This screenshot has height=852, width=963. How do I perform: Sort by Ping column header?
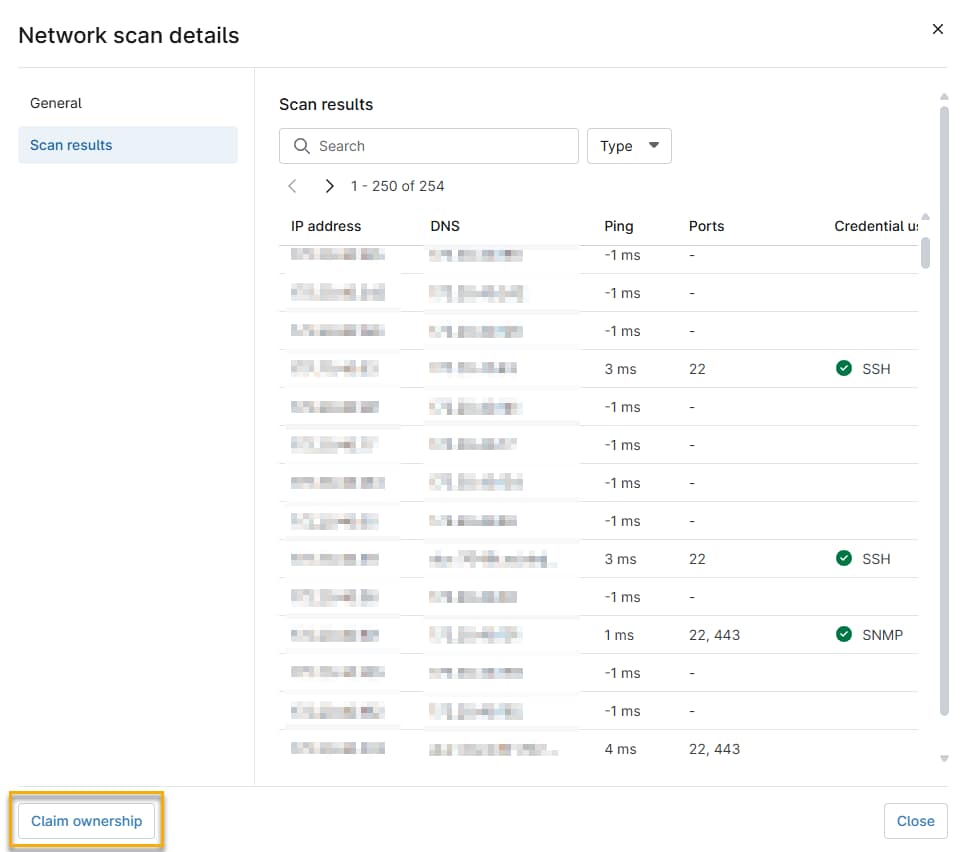[618, 226]
